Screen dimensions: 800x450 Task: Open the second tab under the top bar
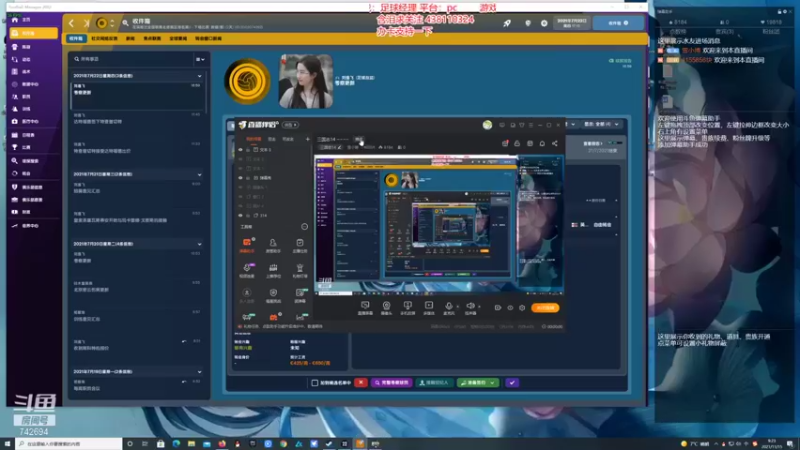coord(105,38)
